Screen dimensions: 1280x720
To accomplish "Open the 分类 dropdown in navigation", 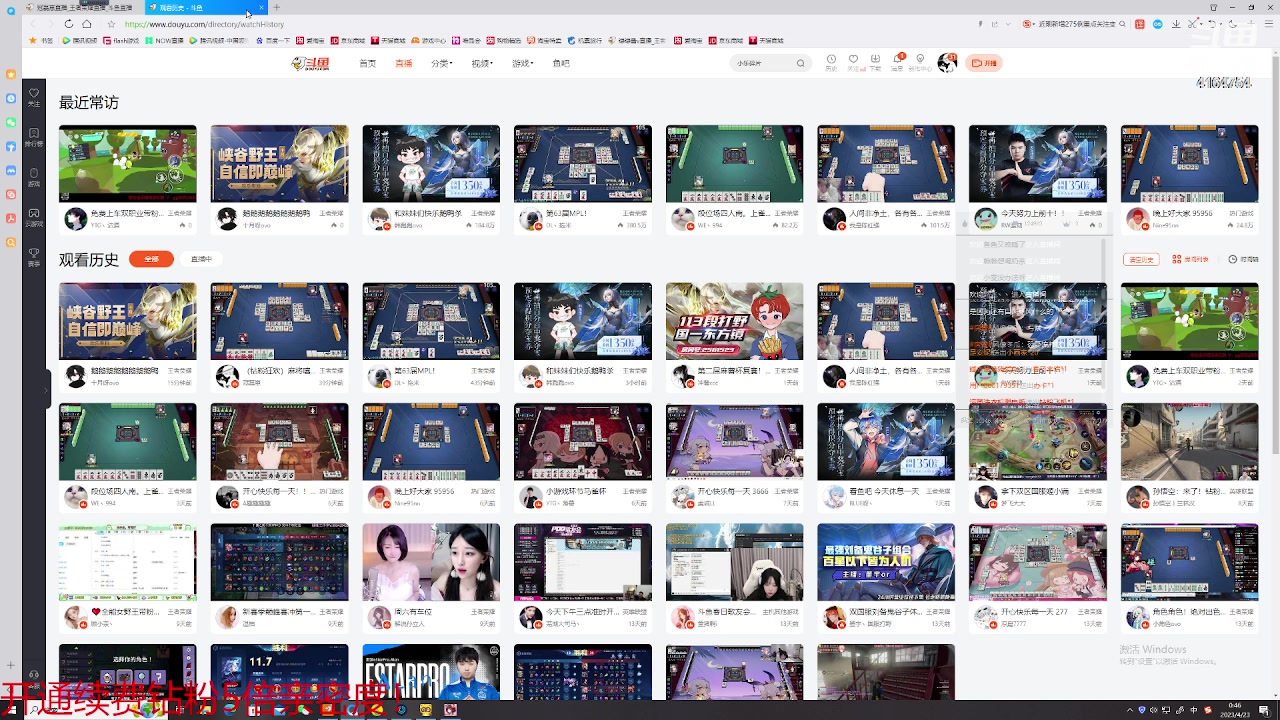I will (441, 63).
